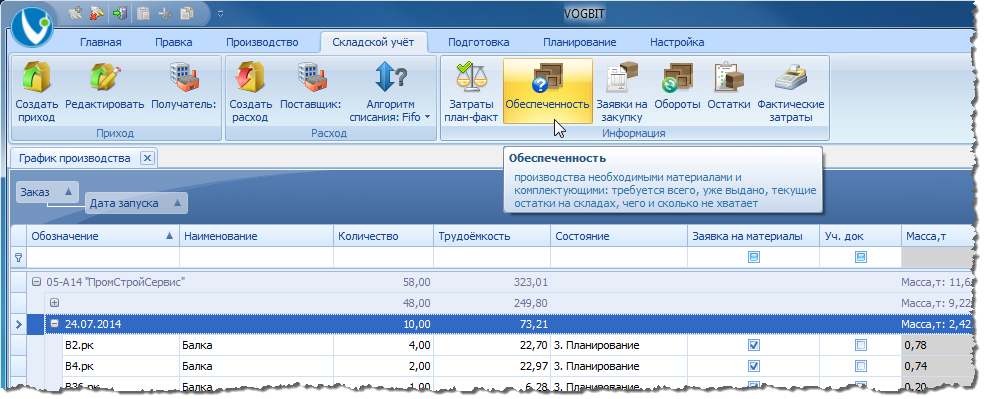Click the highlighted Обеспеченность button
The width and height of the screenshot is (985, 399).
[547, 91]
